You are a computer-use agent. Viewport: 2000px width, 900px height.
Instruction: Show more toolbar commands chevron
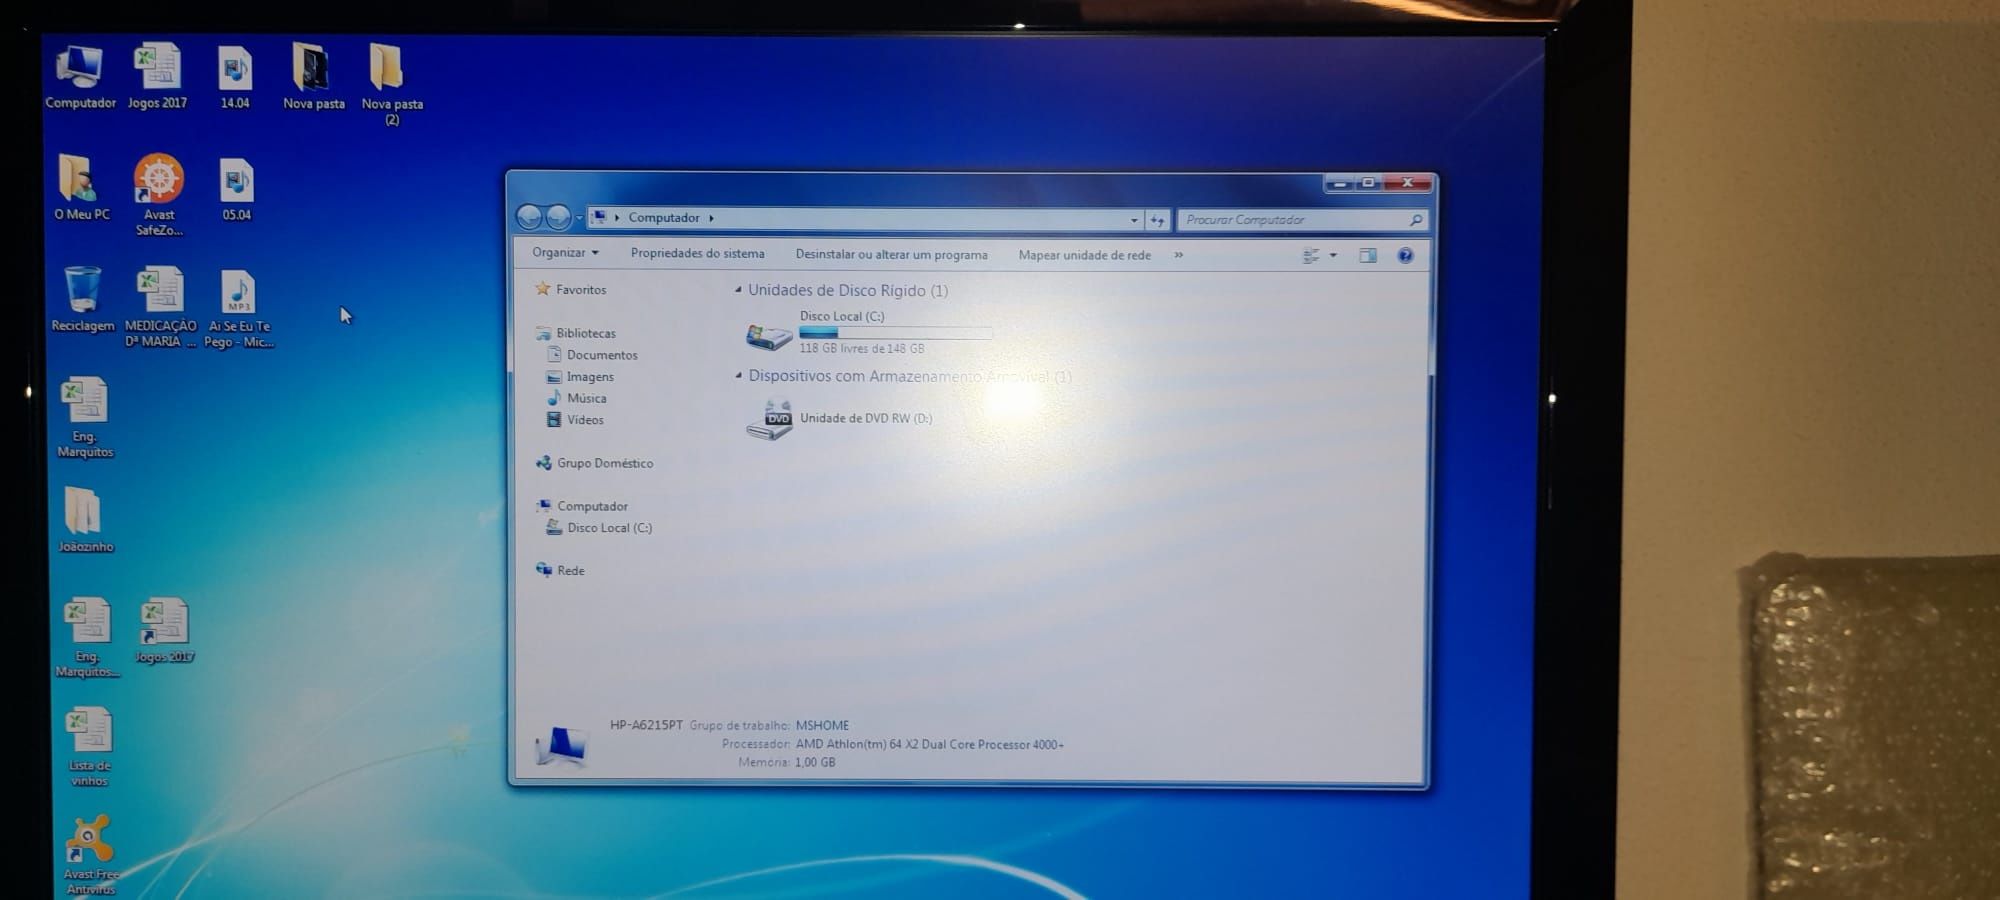pos(1178,255)
